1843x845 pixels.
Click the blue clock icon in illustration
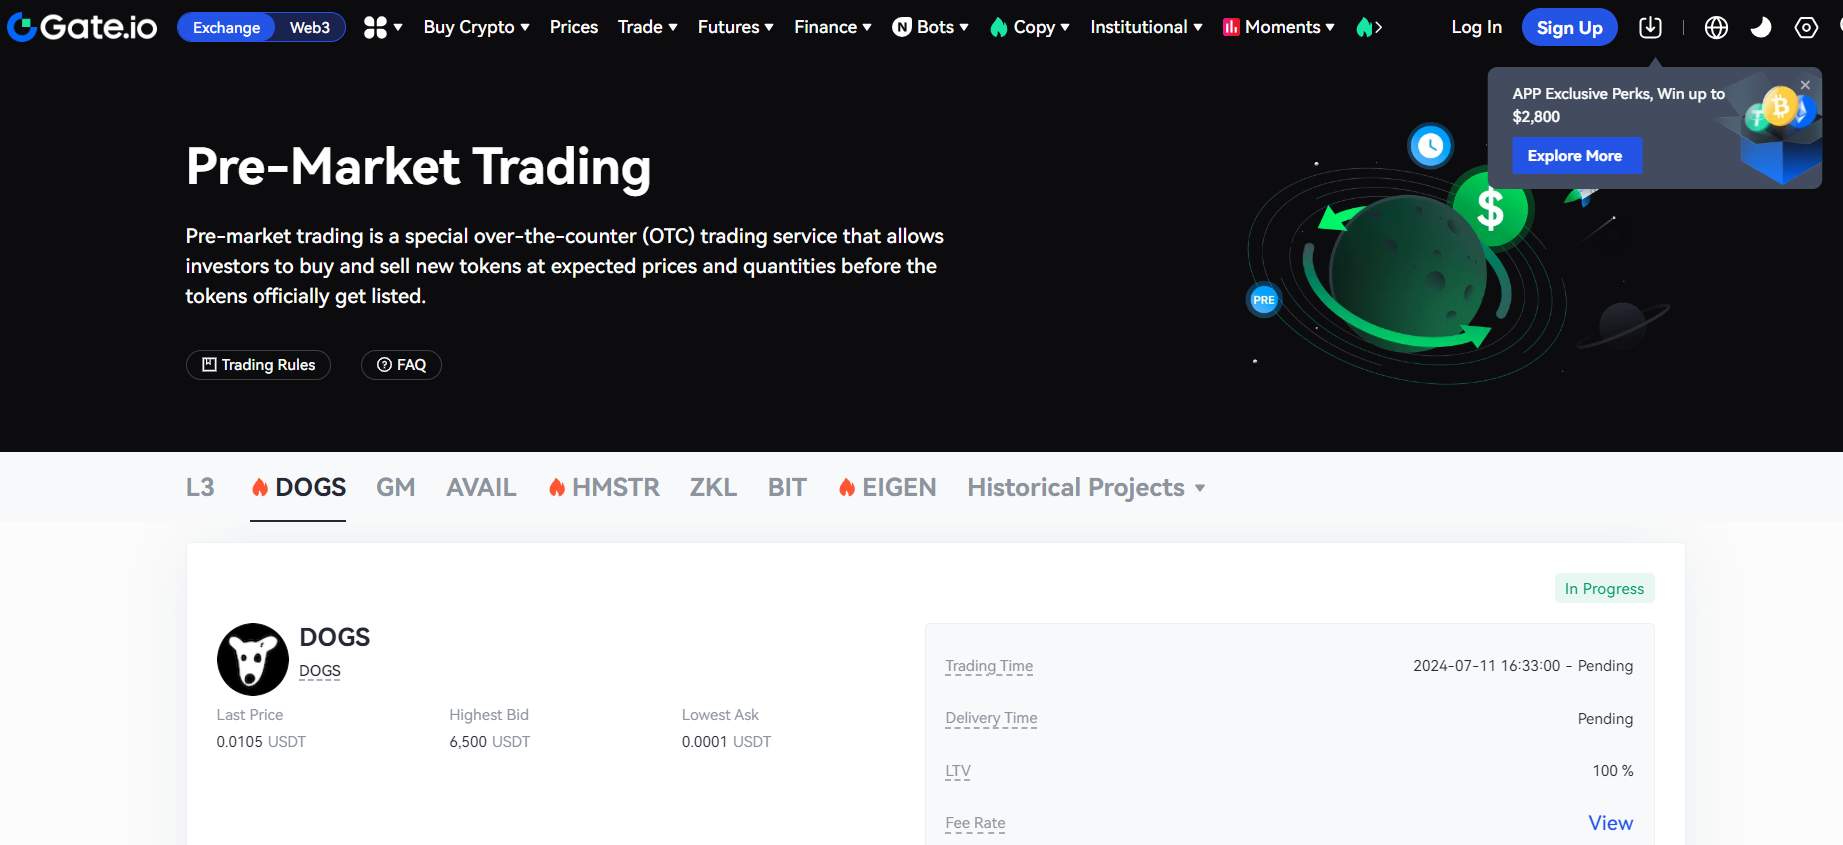1430,146
